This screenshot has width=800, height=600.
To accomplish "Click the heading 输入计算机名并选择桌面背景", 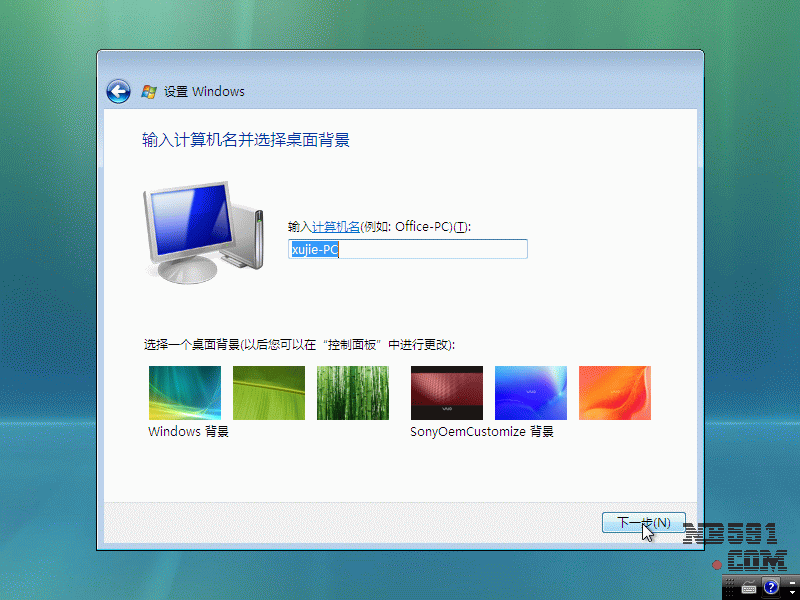I will pos(246,140).
